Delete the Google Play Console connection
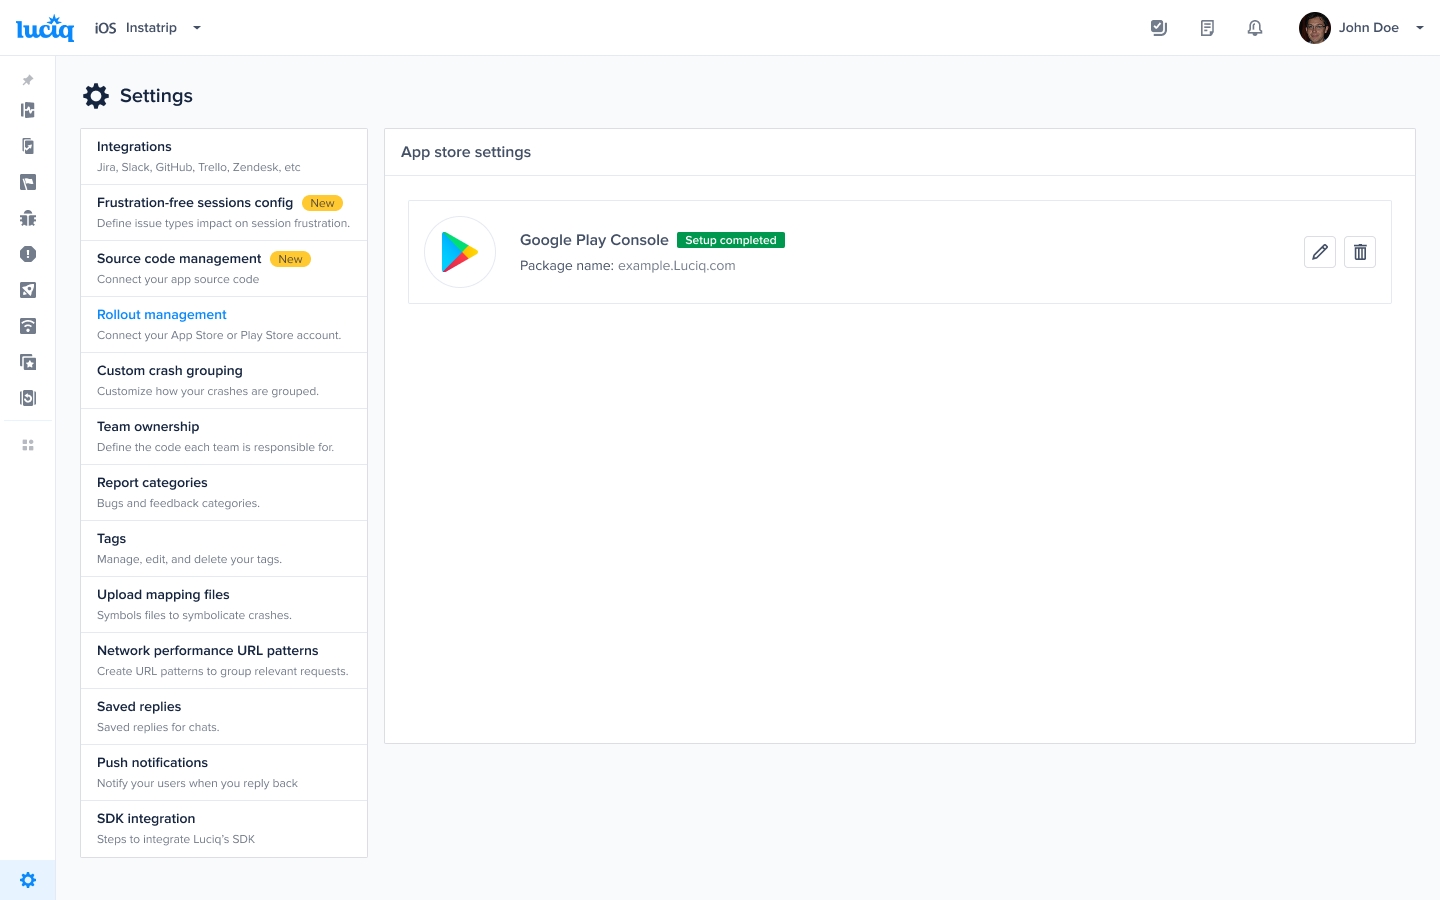Viewport: 1440px width, 900px height. (1360, 252)
